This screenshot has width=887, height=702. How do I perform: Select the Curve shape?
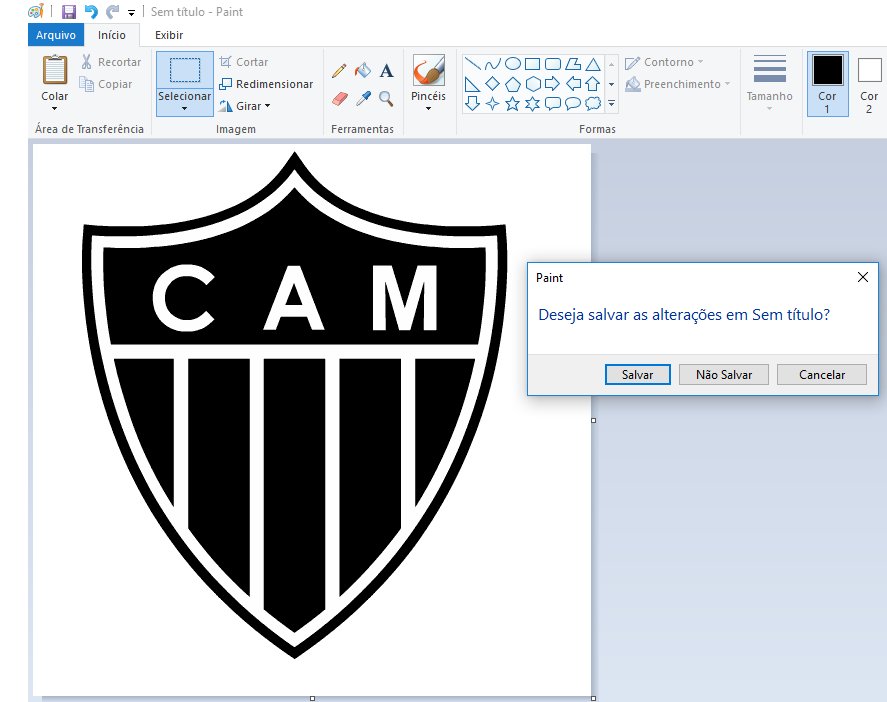(492, 64)
